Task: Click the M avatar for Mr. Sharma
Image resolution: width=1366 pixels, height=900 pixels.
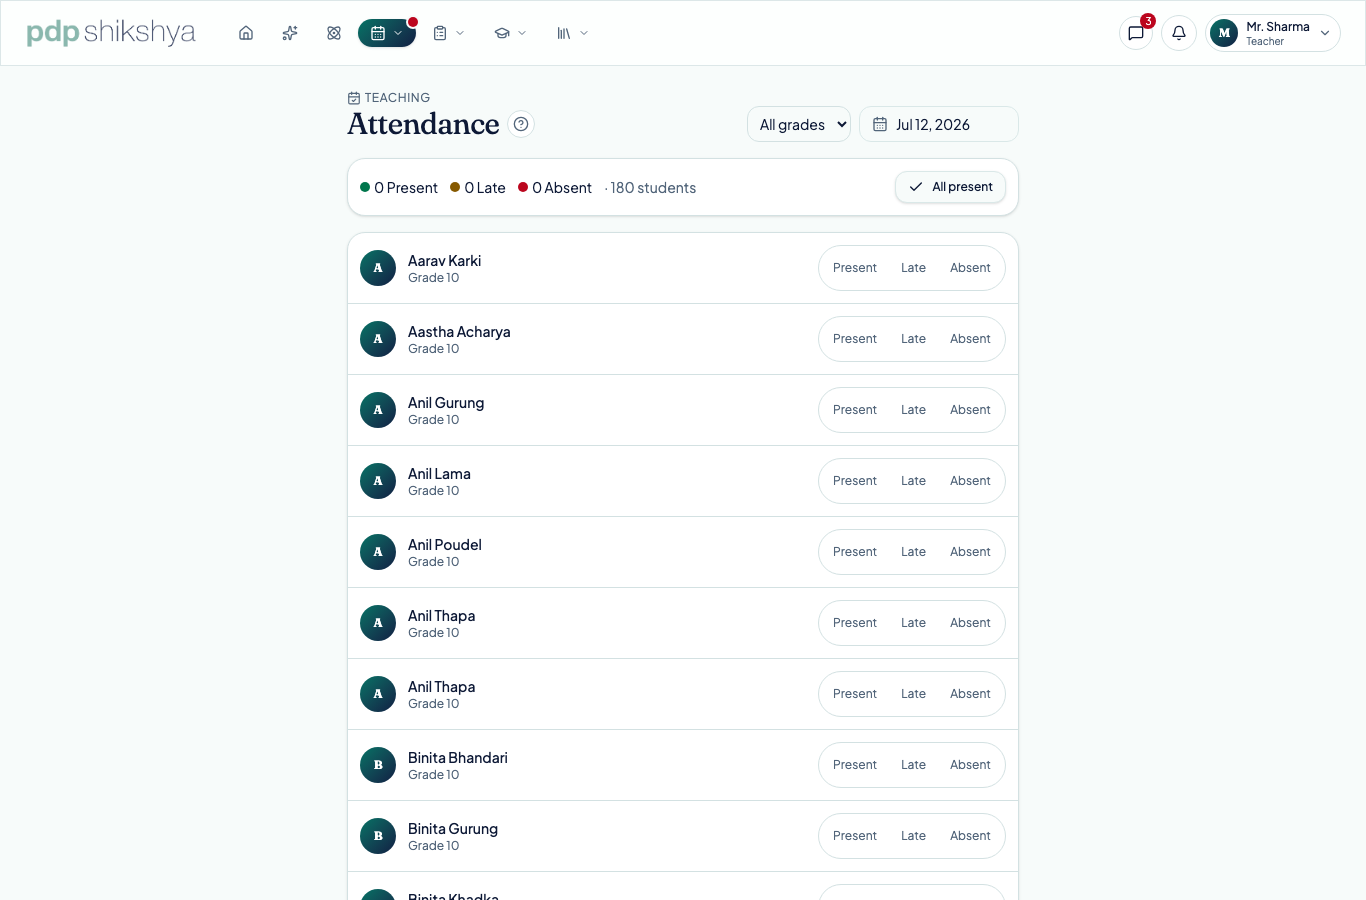Action: 1224,33
